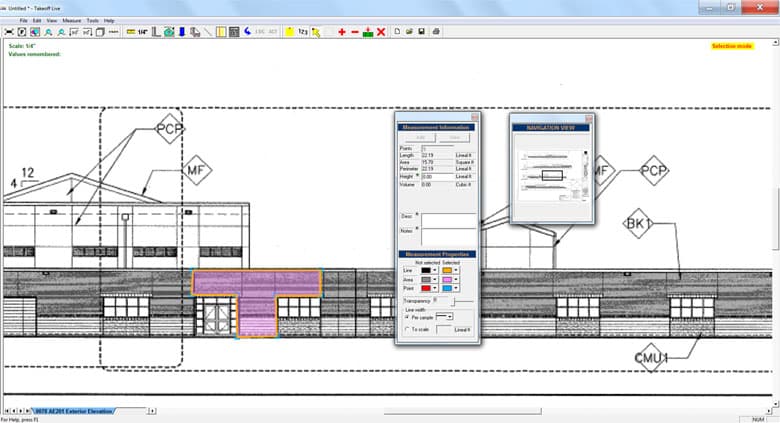Viewport: 780px width, 423px height.
Task: Click the red plus add icon
Action: click(342, 32)
